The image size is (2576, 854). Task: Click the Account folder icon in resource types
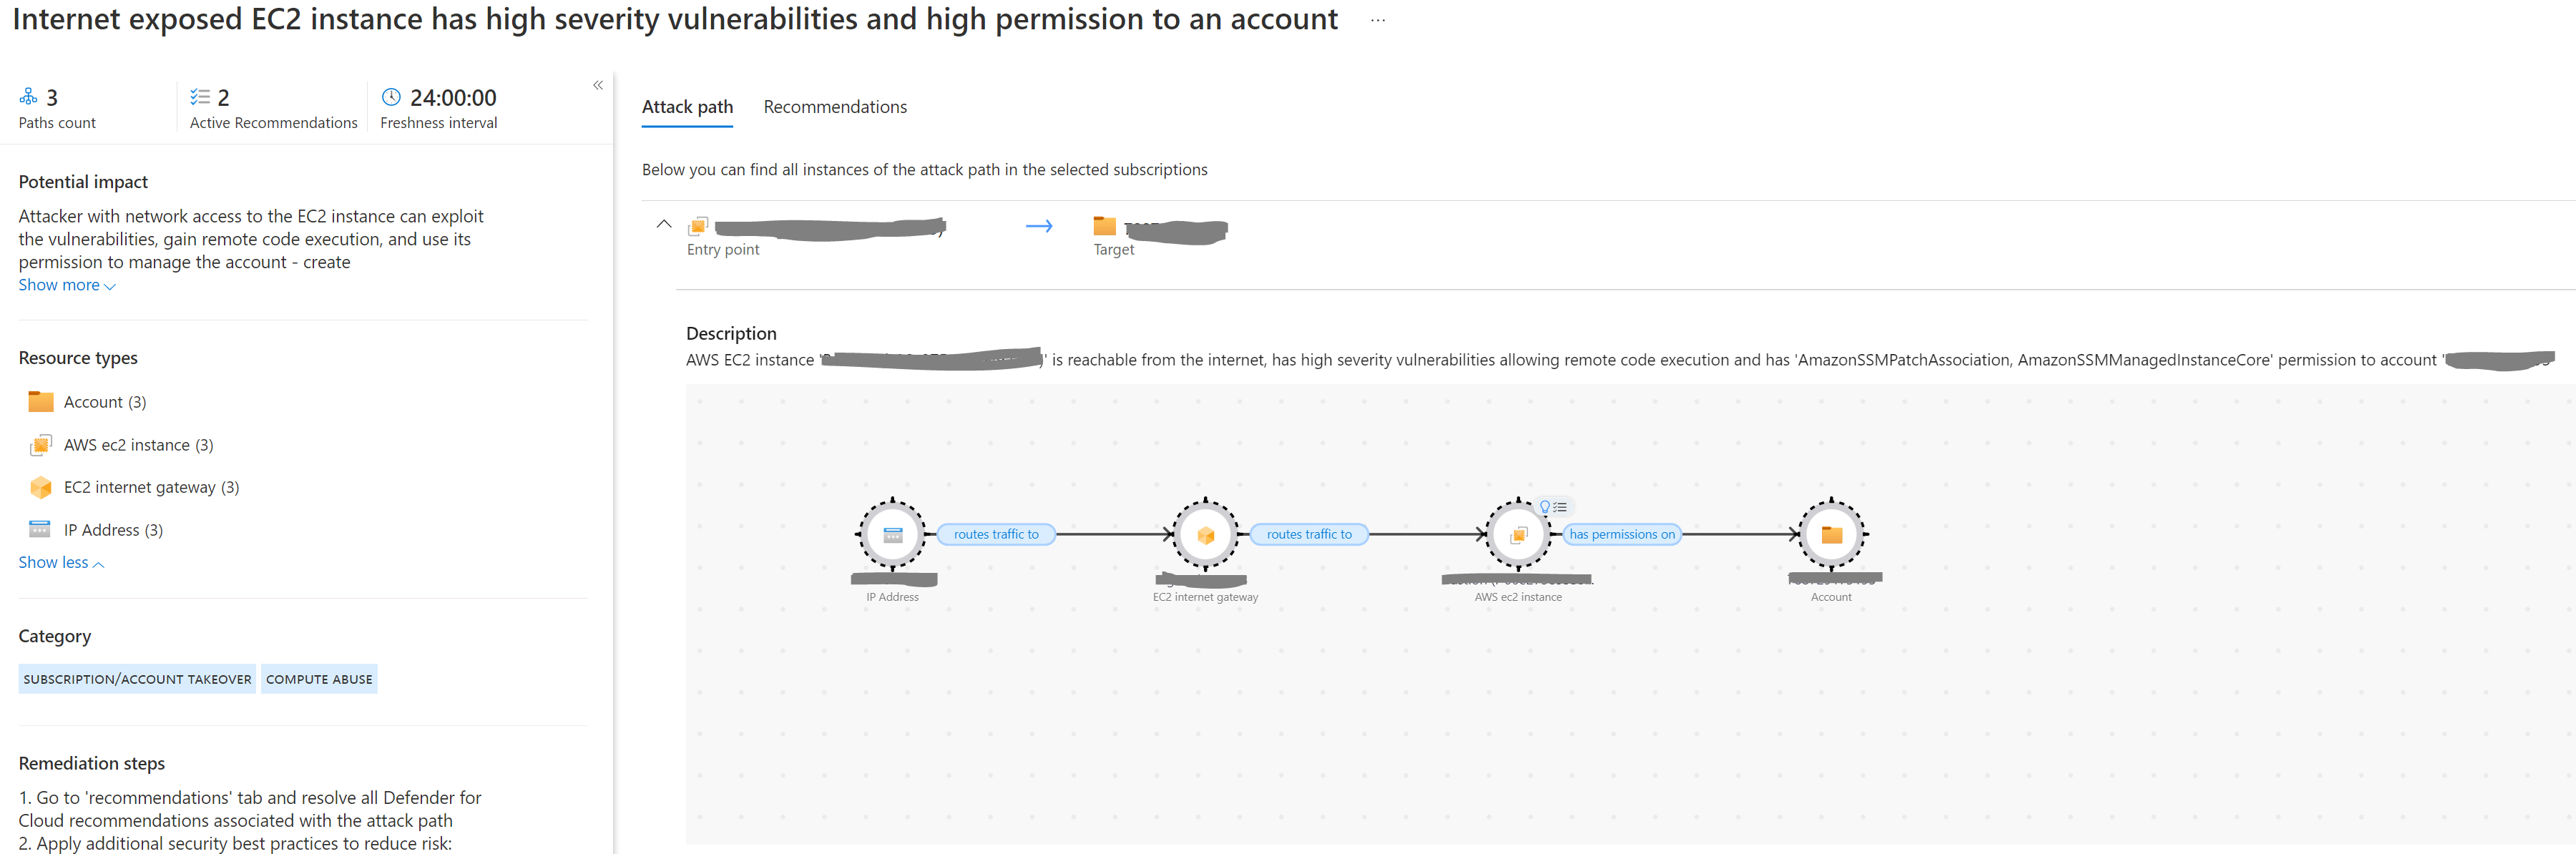click(41, 402)
